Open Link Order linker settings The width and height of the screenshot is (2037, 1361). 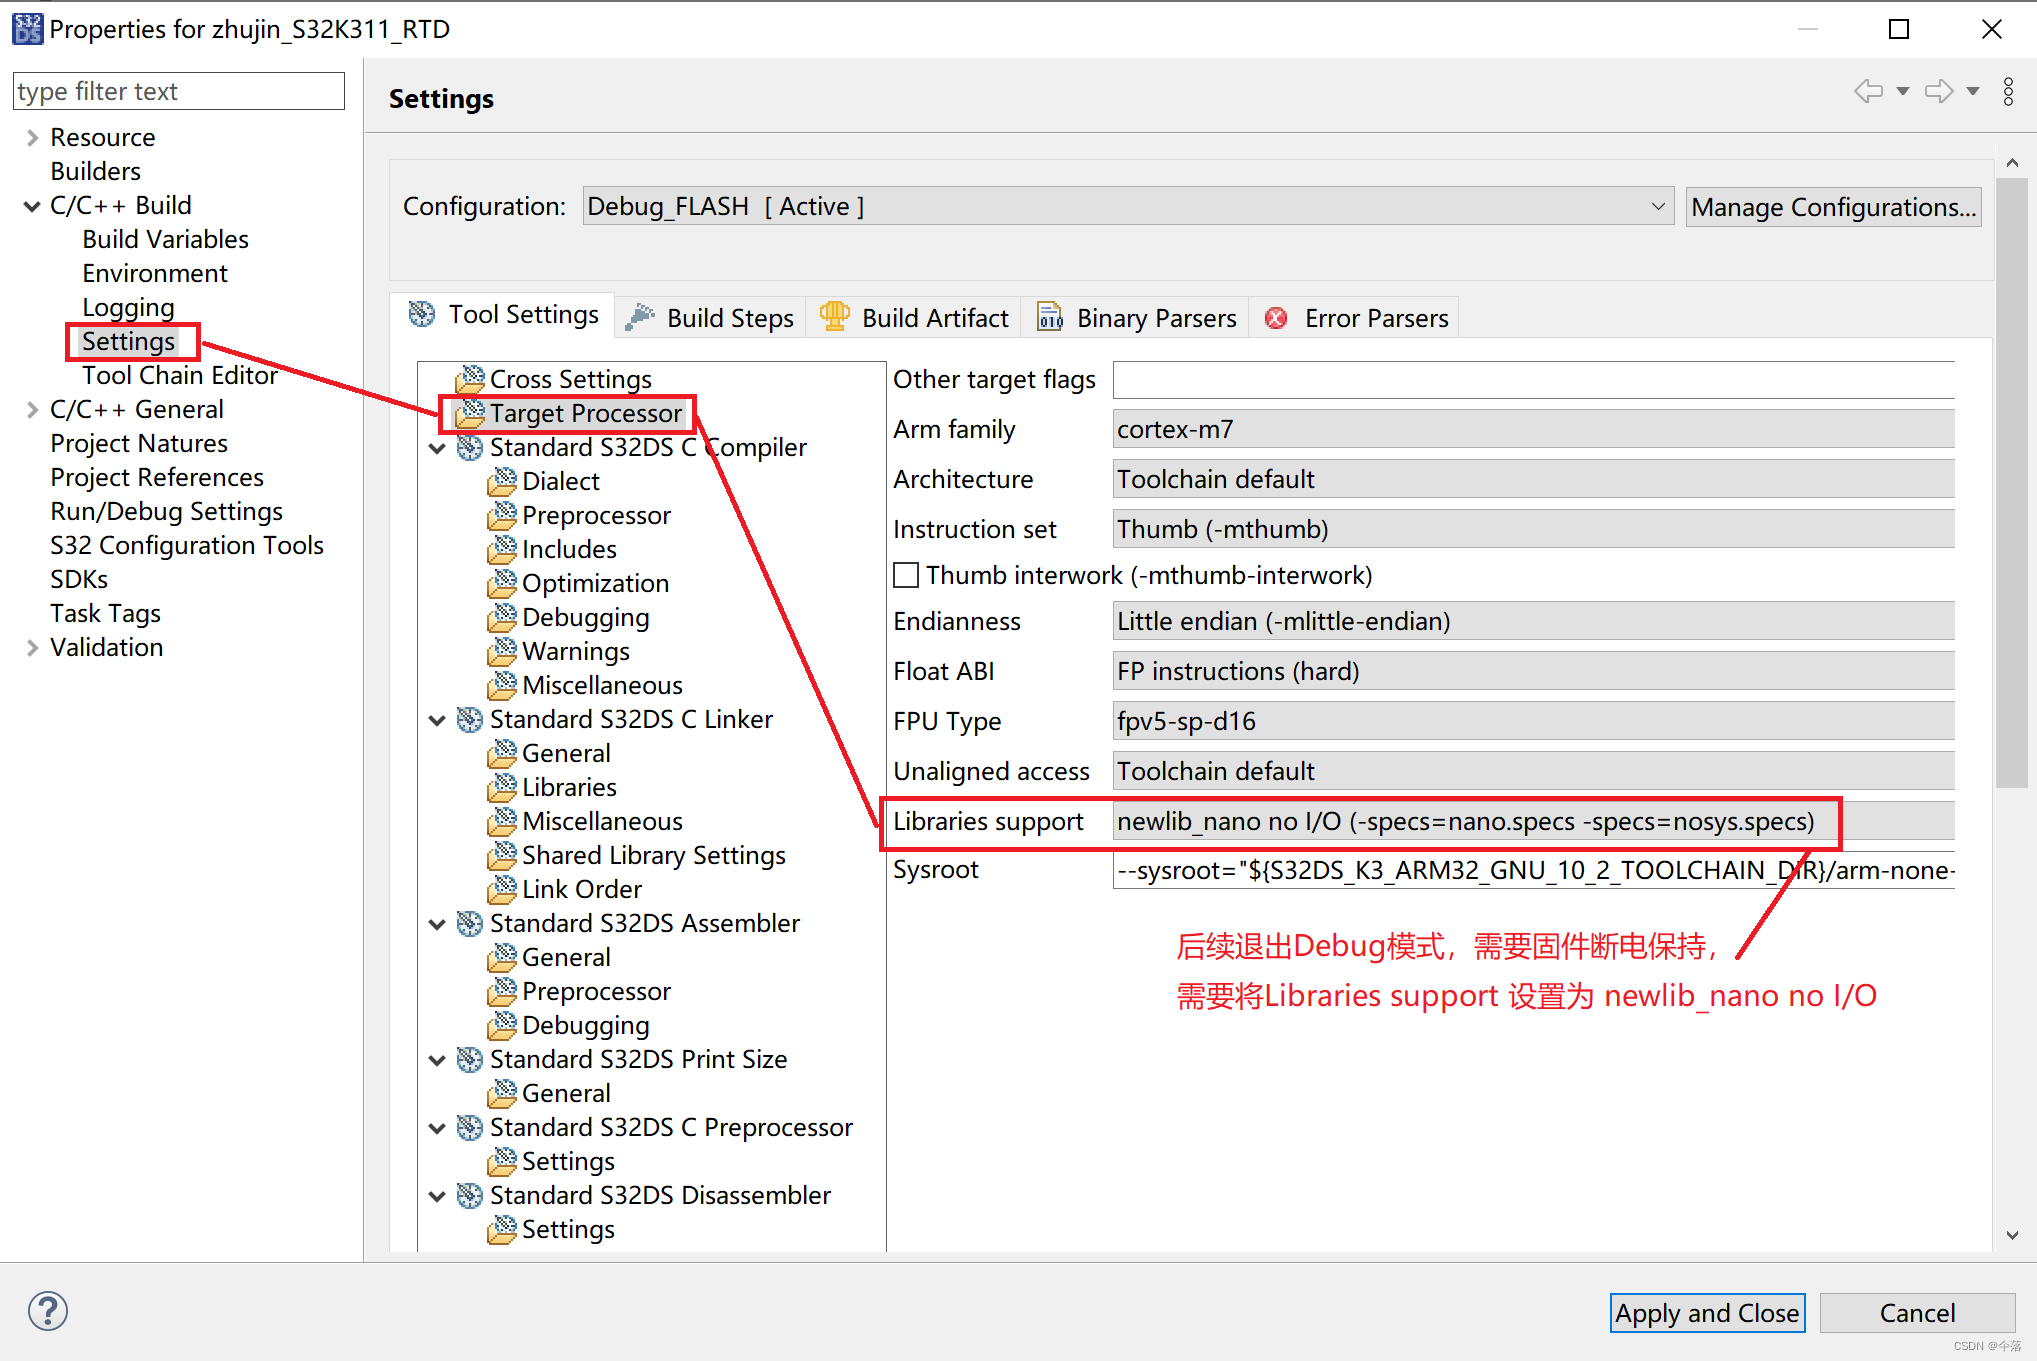[x=582, y=888]
